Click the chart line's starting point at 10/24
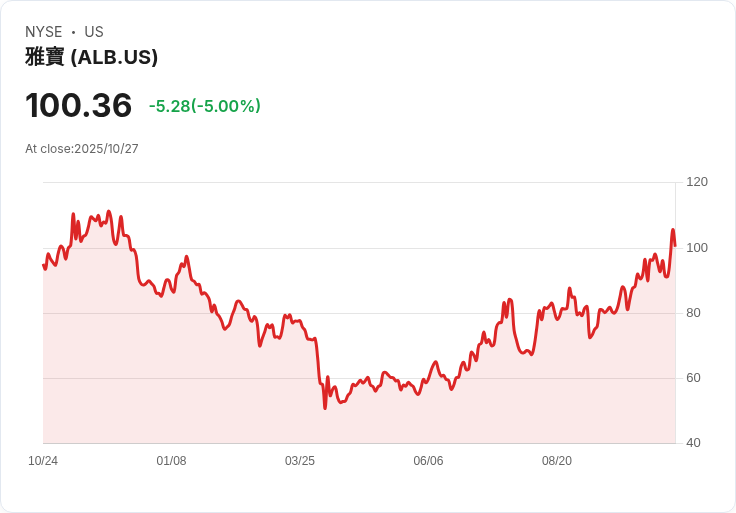This screenshot has width=736, height=513. (x=43, y=265)
